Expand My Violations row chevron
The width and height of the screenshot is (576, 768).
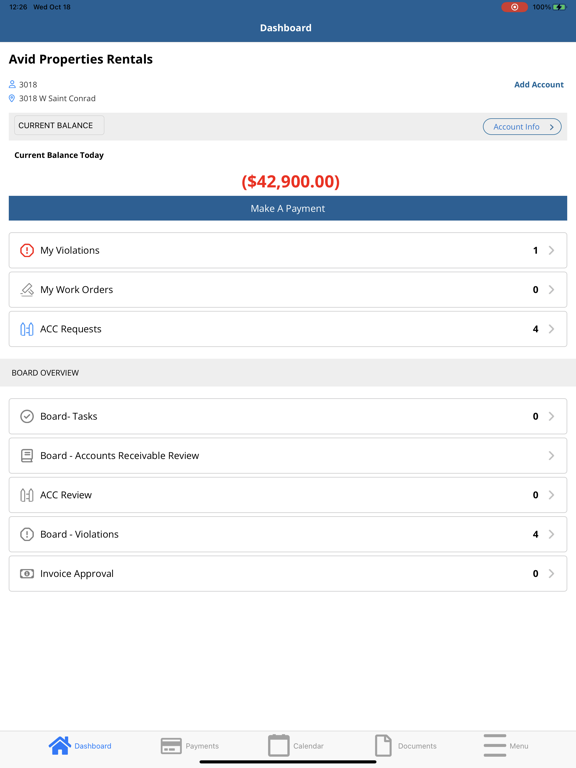[552, 250]
